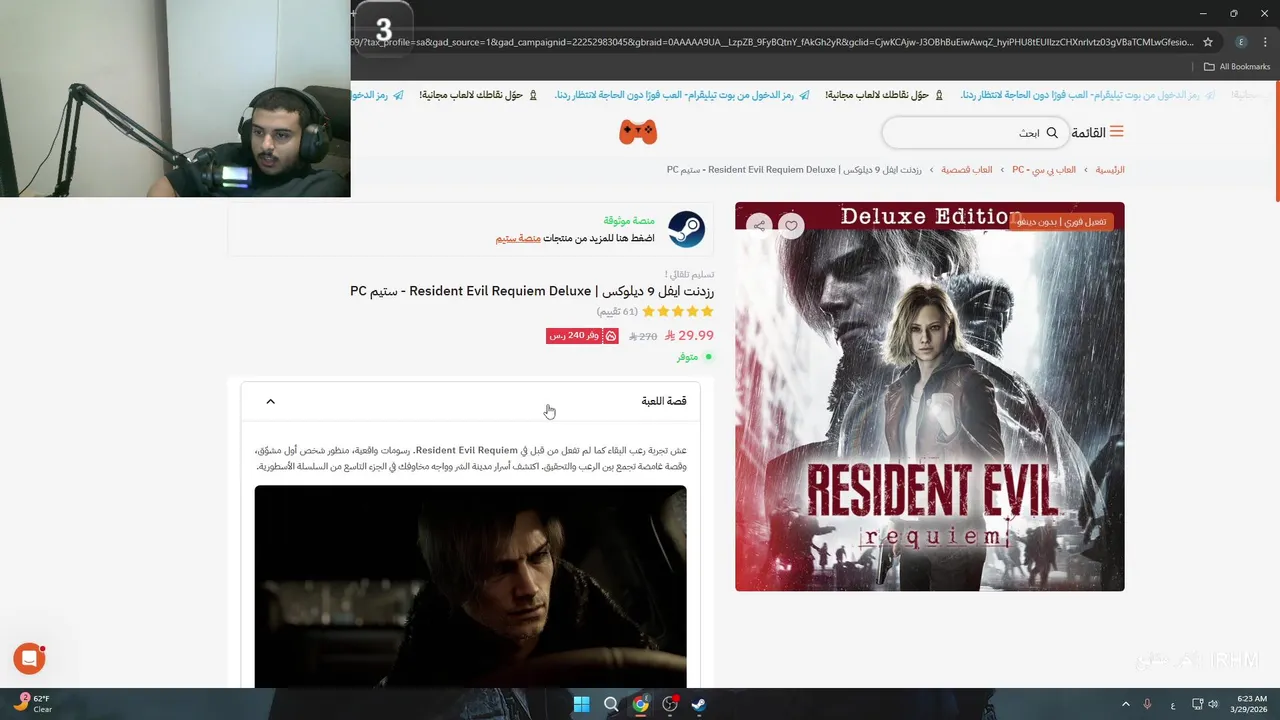This screenshot has width=1280, height=720.
Task: Open network settings tray icon
Action: click(x=1197, y=704)
